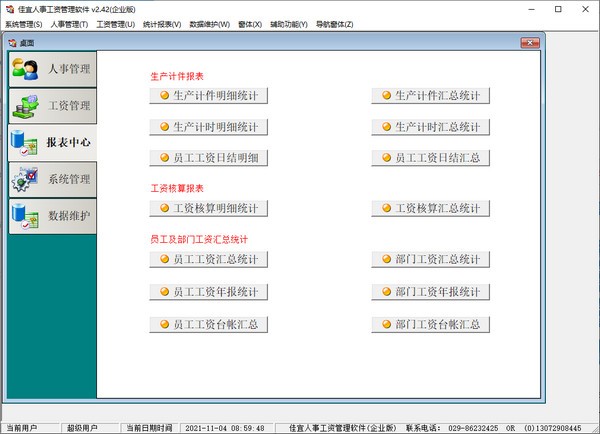Open the 统计报表(V) menu
This screenshot has width=600, height=434.
click(162, 24)
